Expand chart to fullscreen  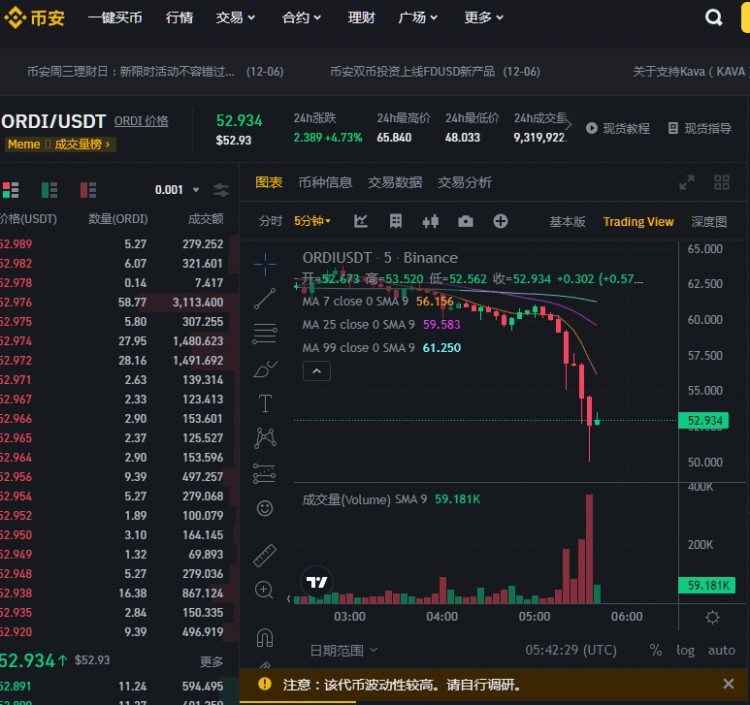click(687, 182)
